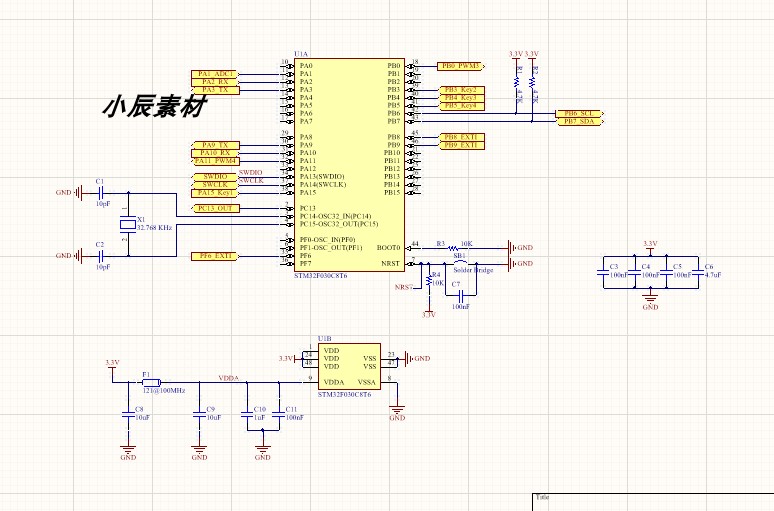Select the PB5_Key4 port
This screenshot has height=511, width=774.
[461, 106]
